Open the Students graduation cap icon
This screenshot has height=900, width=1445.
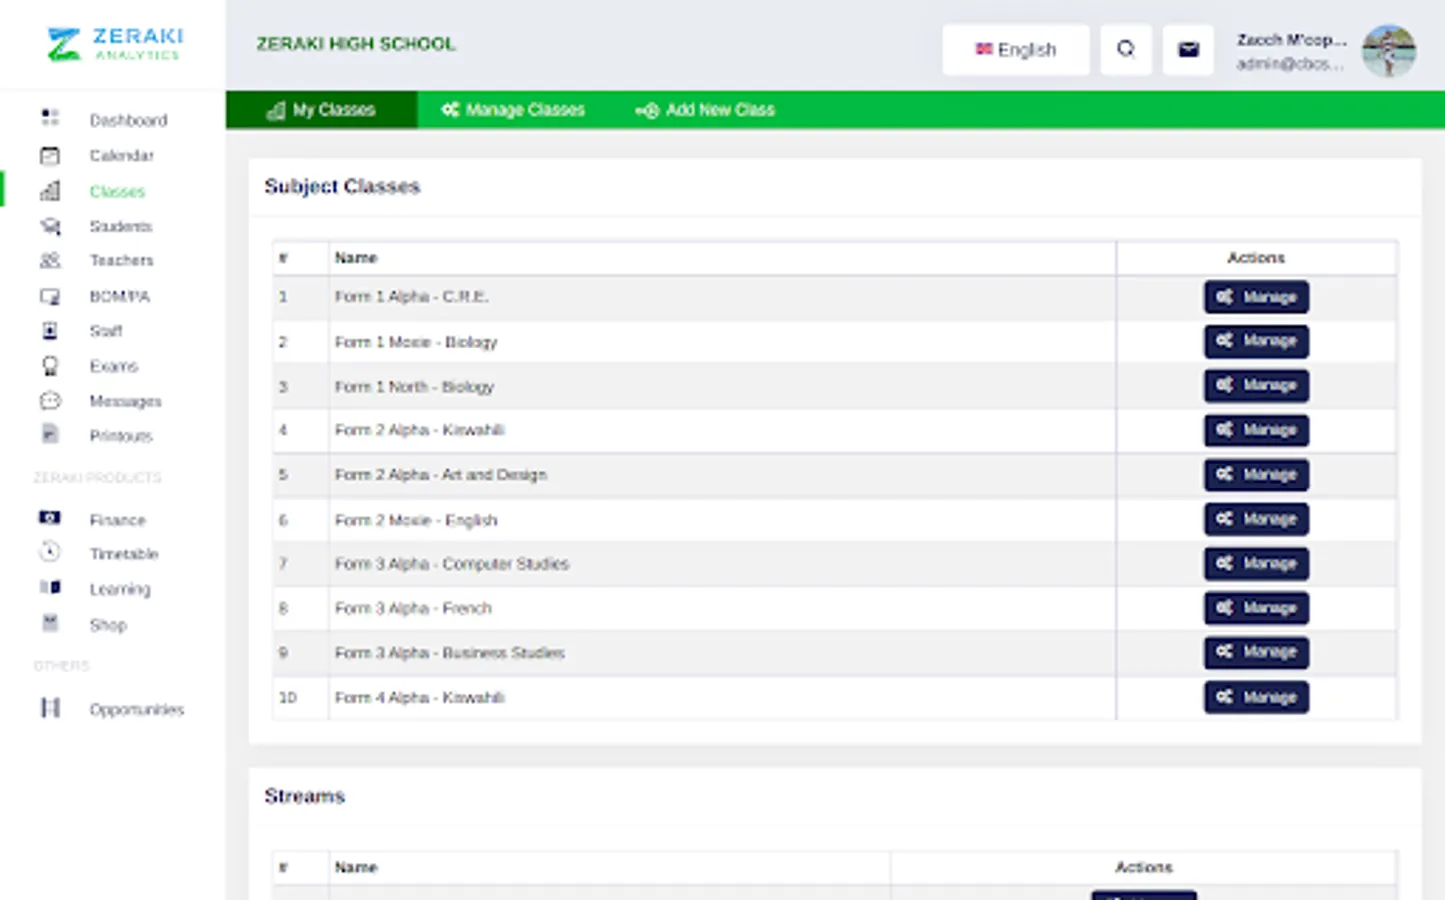point(50,226)
